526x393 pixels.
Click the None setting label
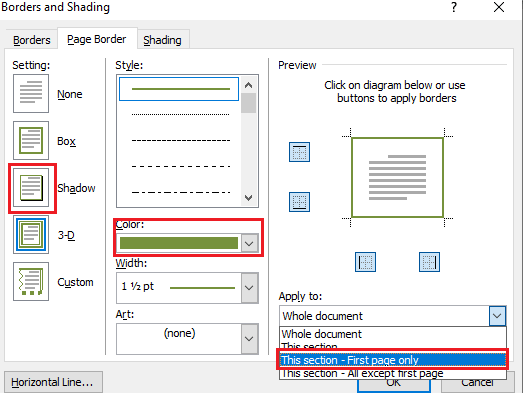(69, 94)
